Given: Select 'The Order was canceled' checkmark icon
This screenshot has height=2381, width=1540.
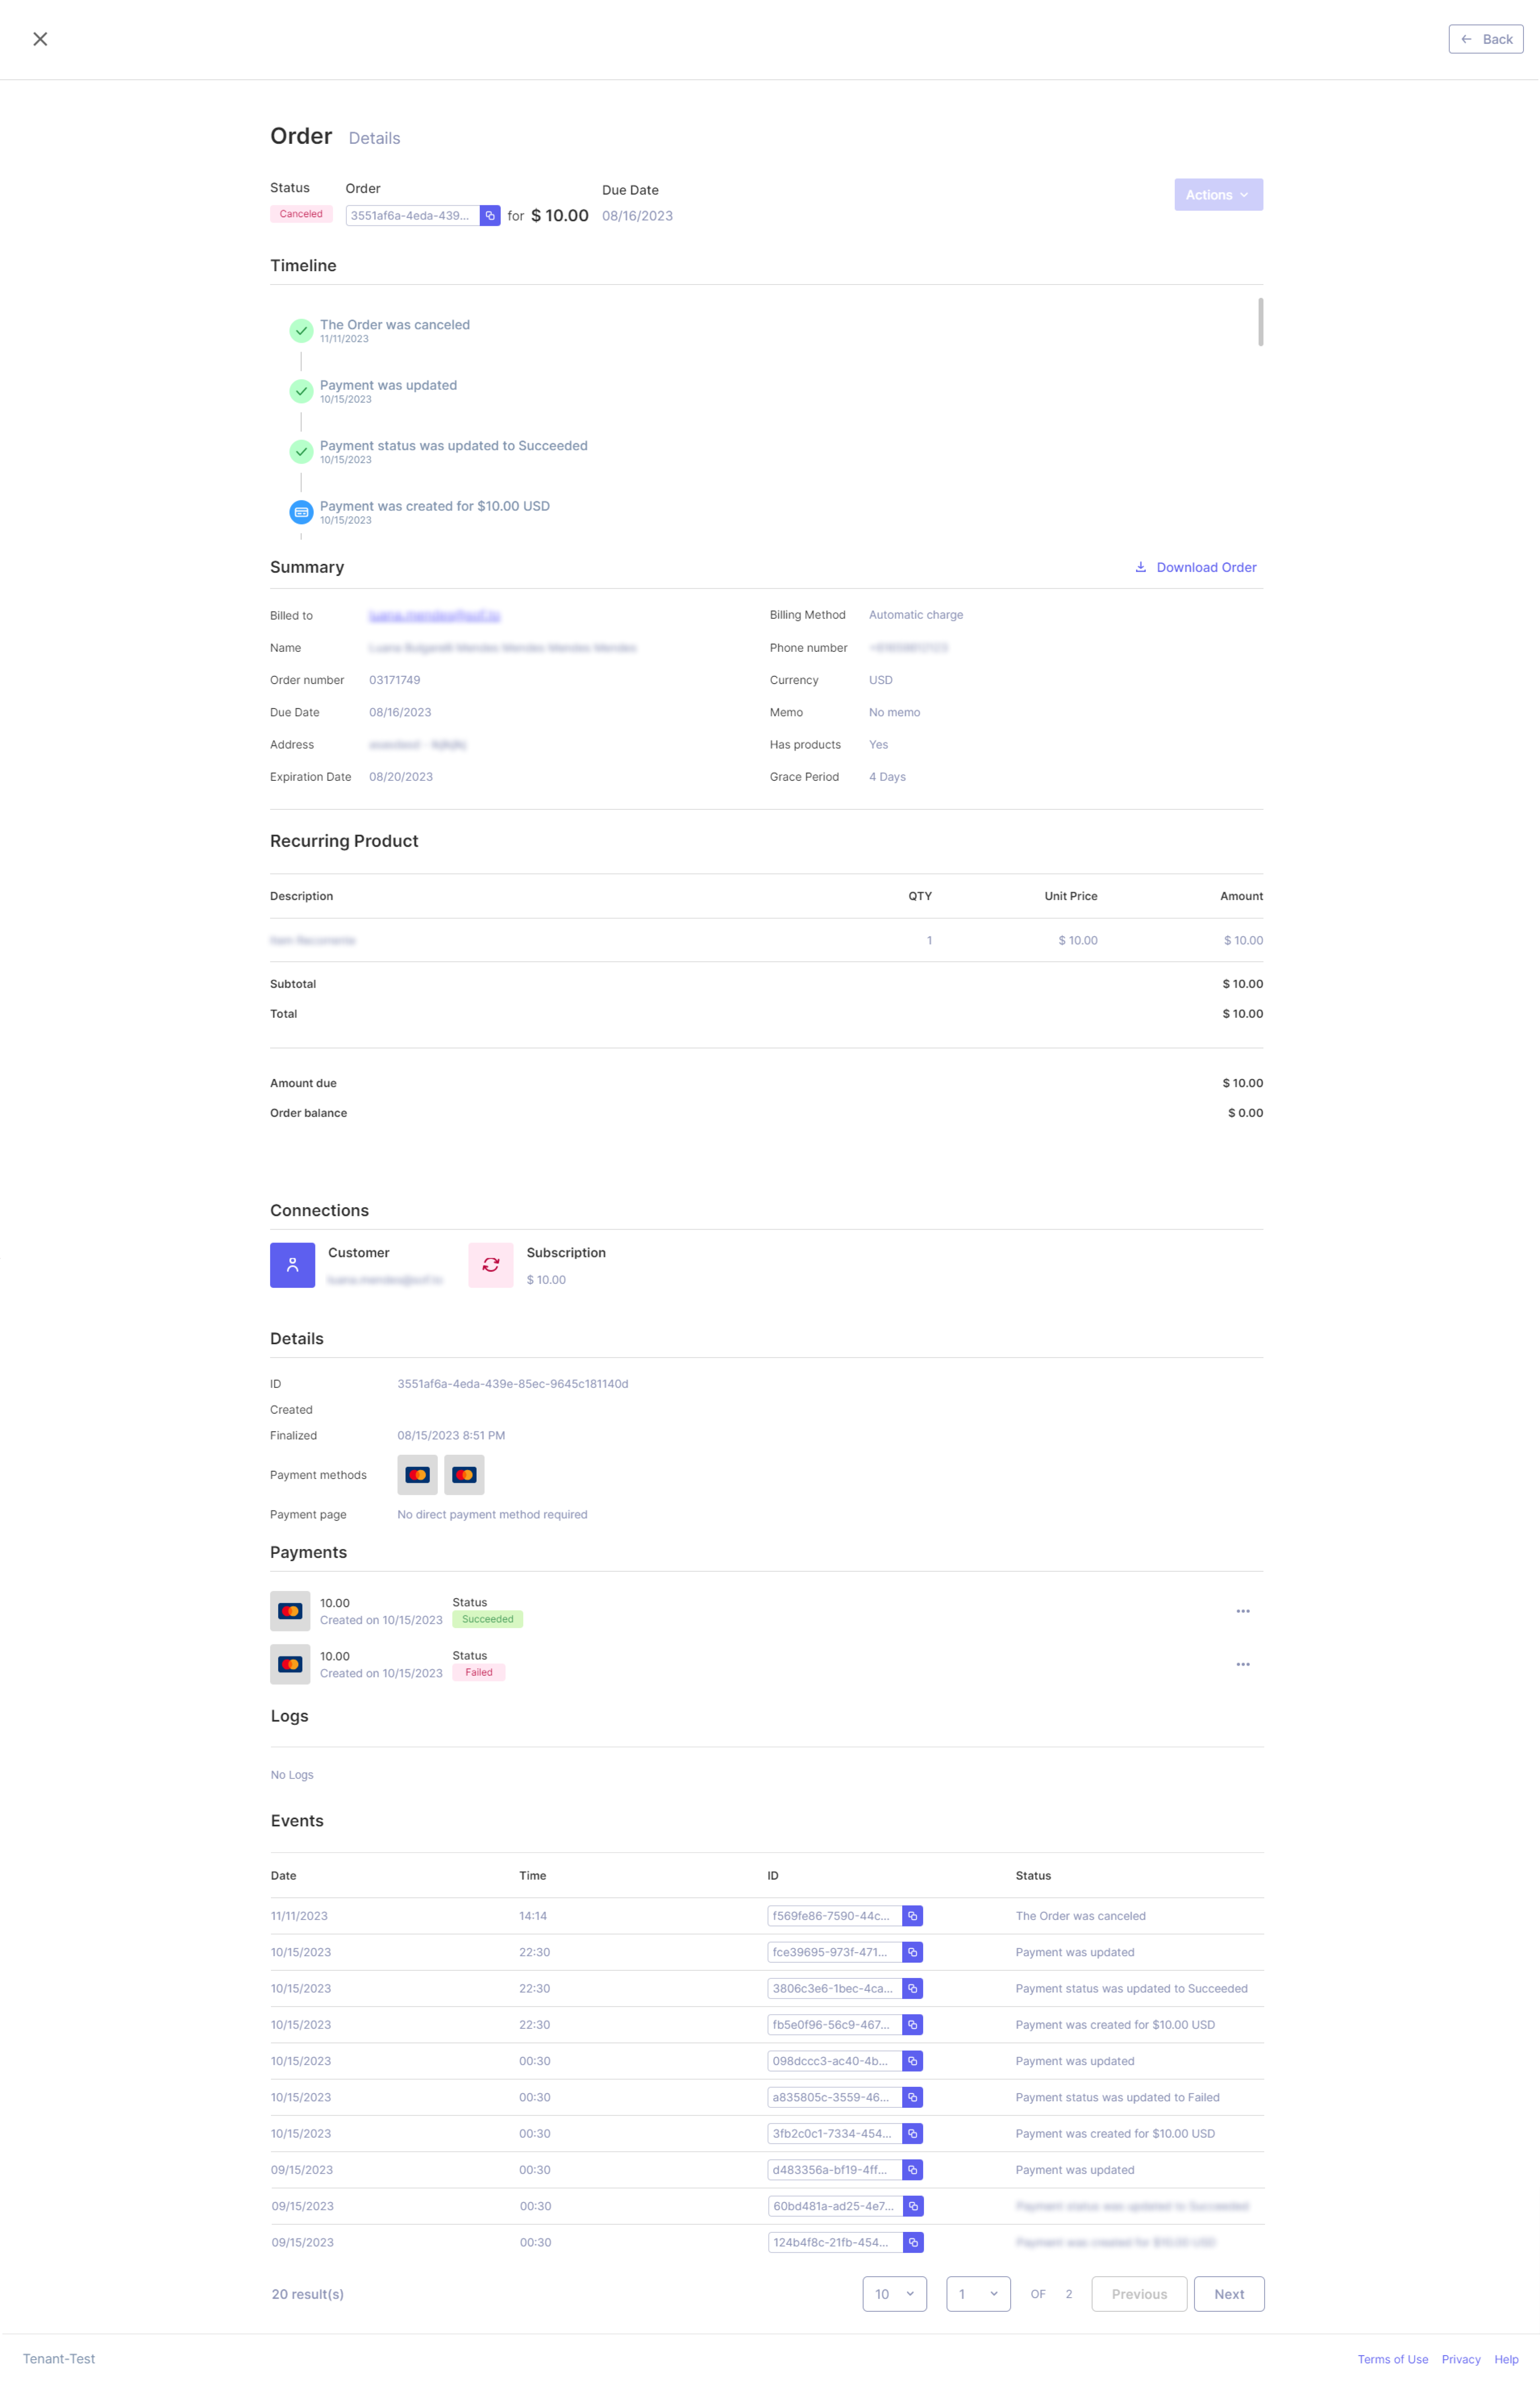Looking at the screenshot, I should click(301, 331).
